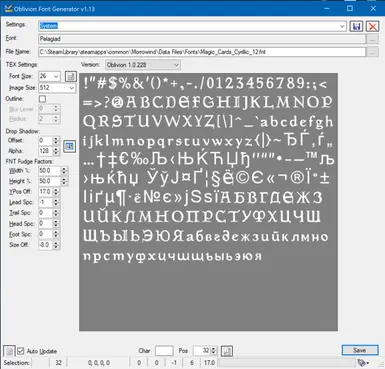Click the Lead Spc value -1
The height and width of the screenshot is (369, 385).
(46, 202)
